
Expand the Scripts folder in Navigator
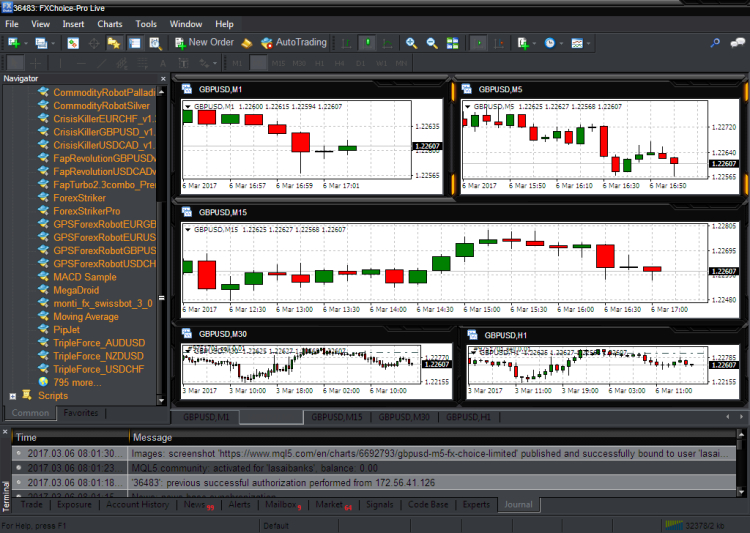coord(12,396)
